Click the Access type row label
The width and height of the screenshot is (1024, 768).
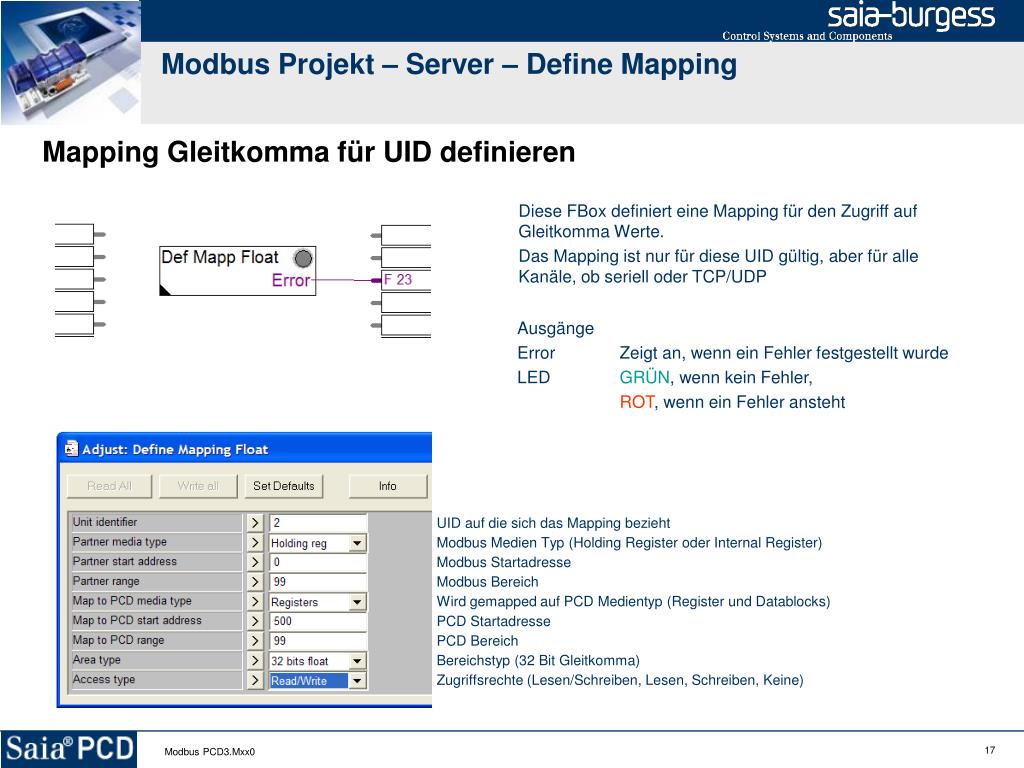155,679
